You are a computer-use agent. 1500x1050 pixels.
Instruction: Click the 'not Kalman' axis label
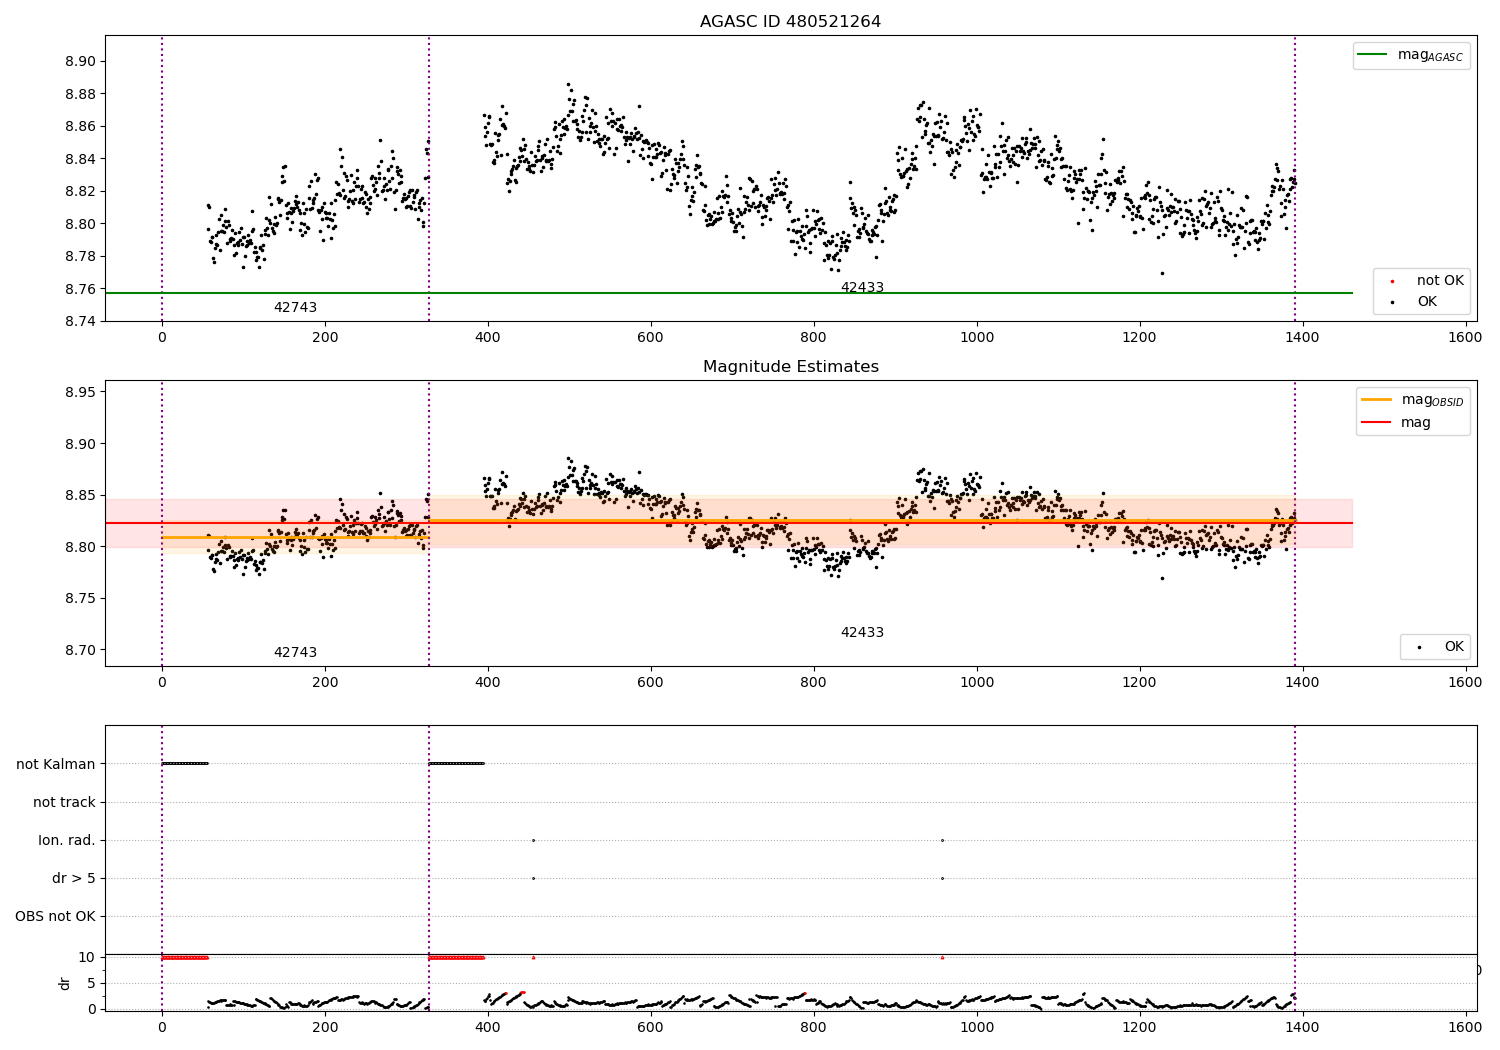click(56, 764)
